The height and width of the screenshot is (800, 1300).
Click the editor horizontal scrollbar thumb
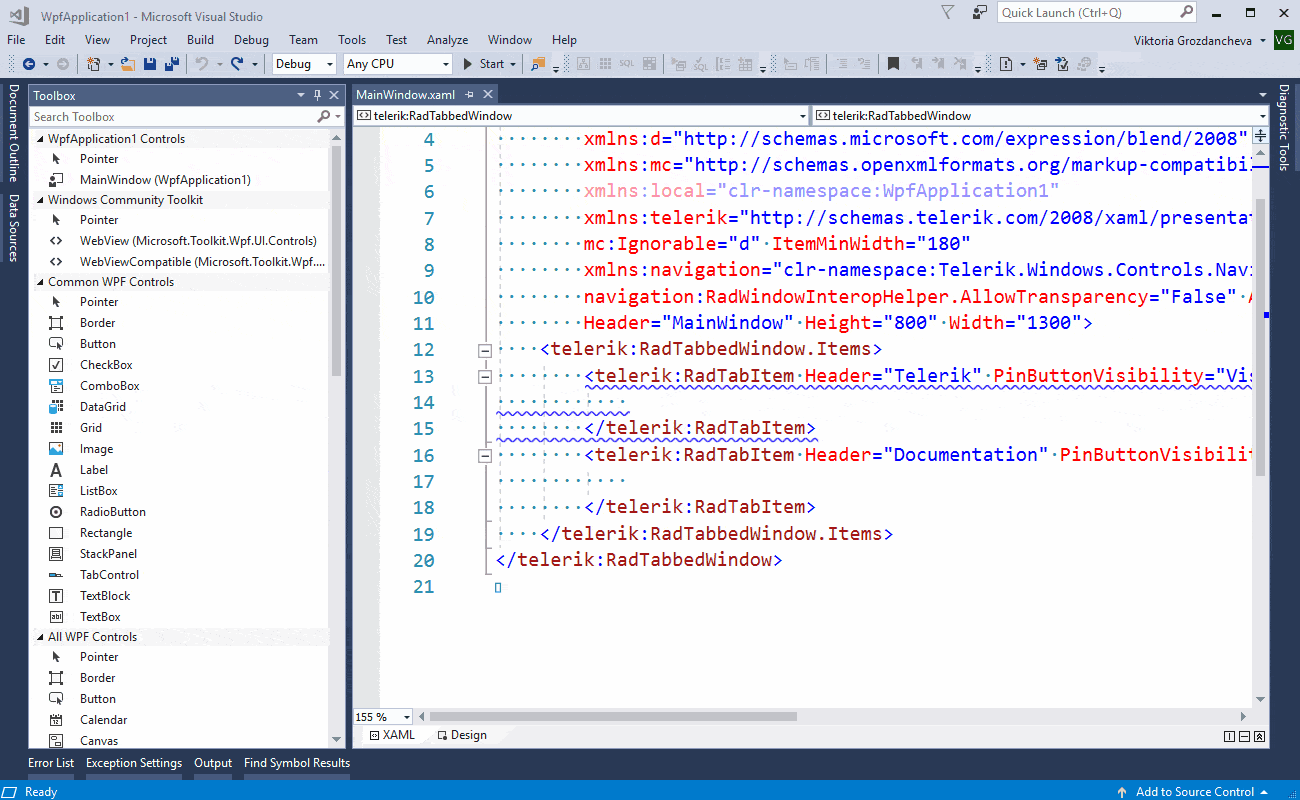613,717
